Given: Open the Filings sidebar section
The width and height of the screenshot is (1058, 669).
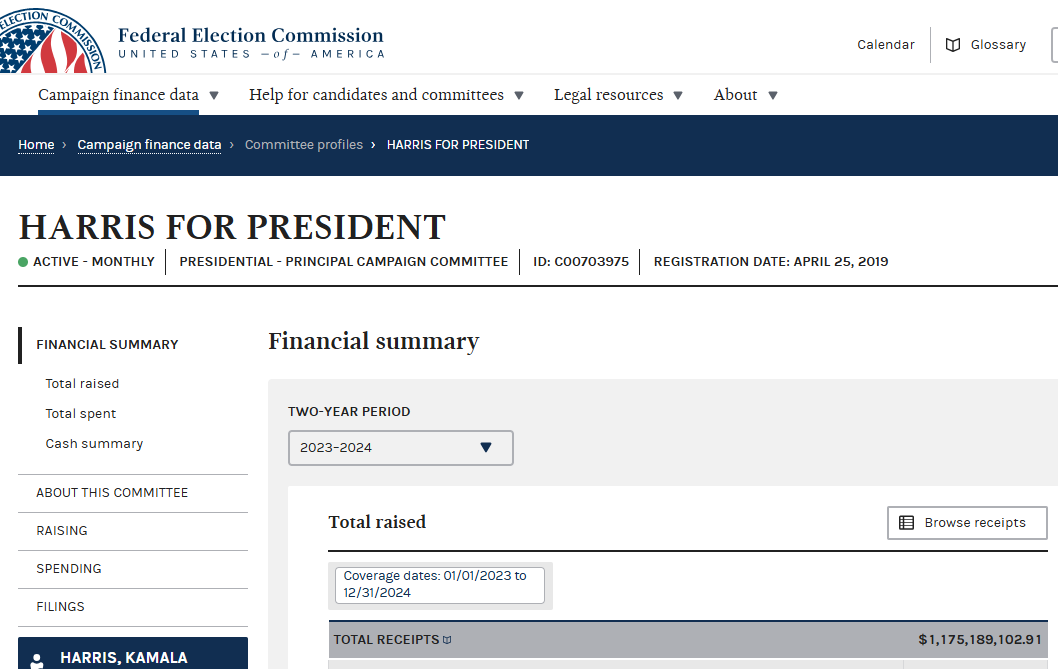Looking at the screenshot, I should (60, 607).
